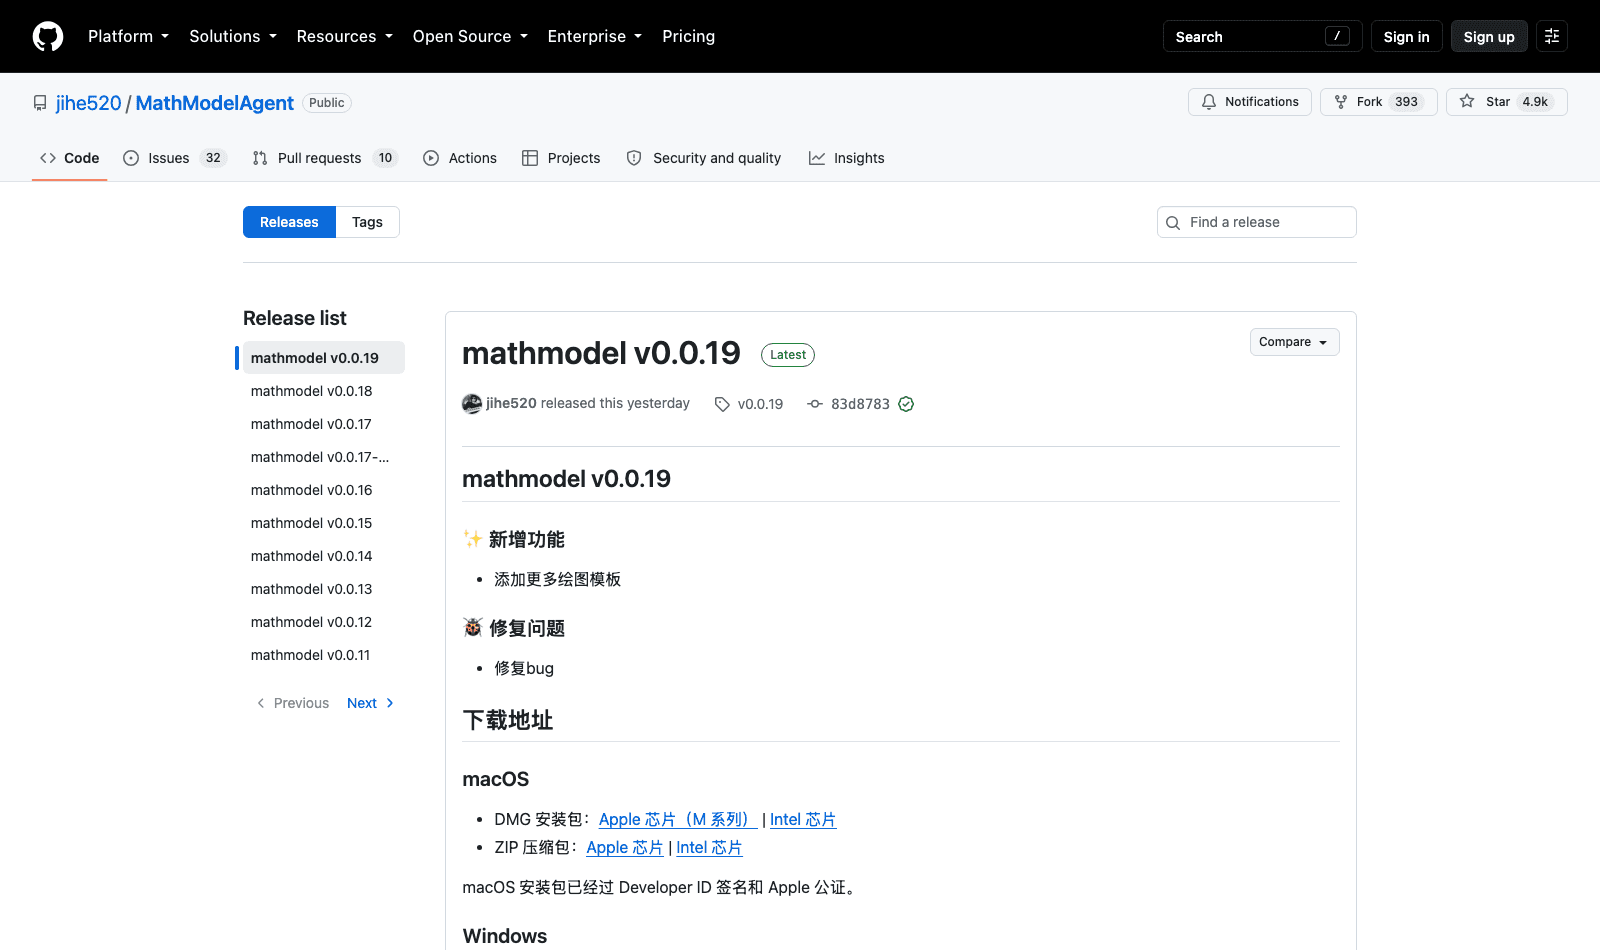The height and width of the screenshot is (950, 1600).
Task: Star the repository via star icon
Action: pos(1467,101)
